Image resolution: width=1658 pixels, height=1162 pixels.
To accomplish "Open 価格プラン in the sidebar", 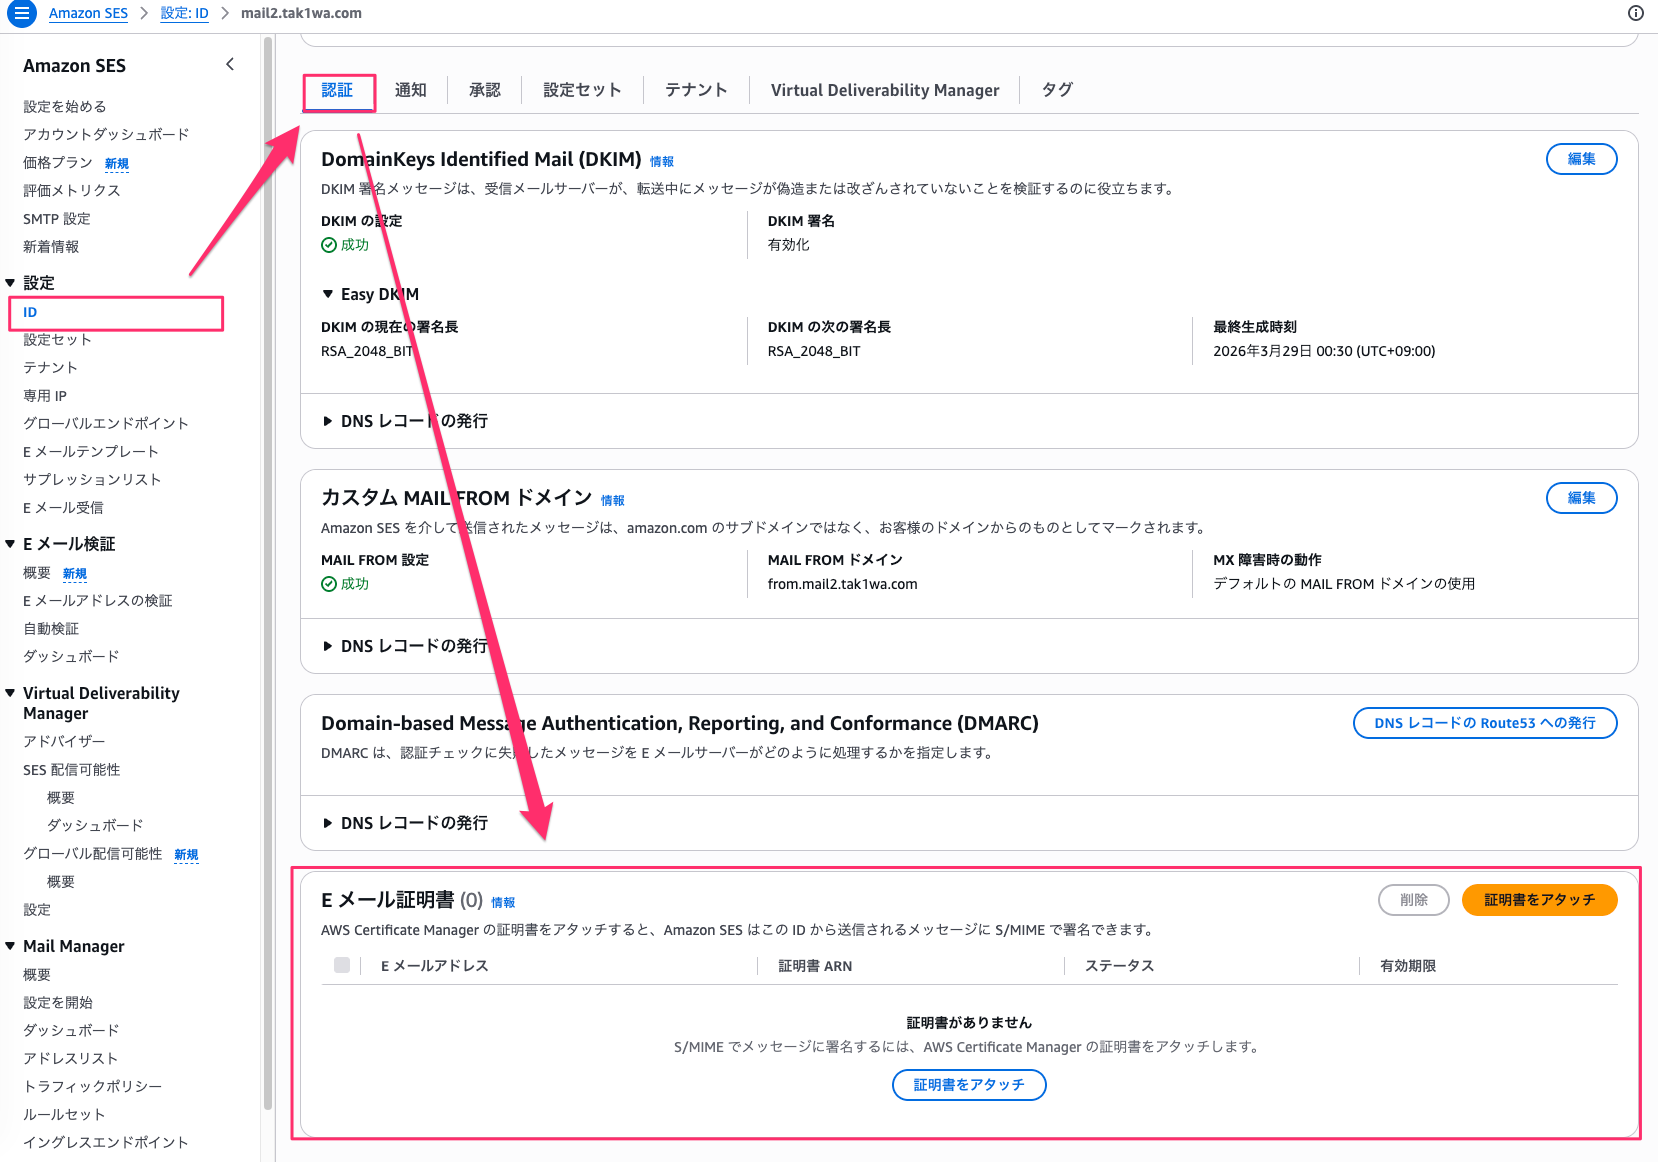I will pyautogui.click(x=57, y=162).
